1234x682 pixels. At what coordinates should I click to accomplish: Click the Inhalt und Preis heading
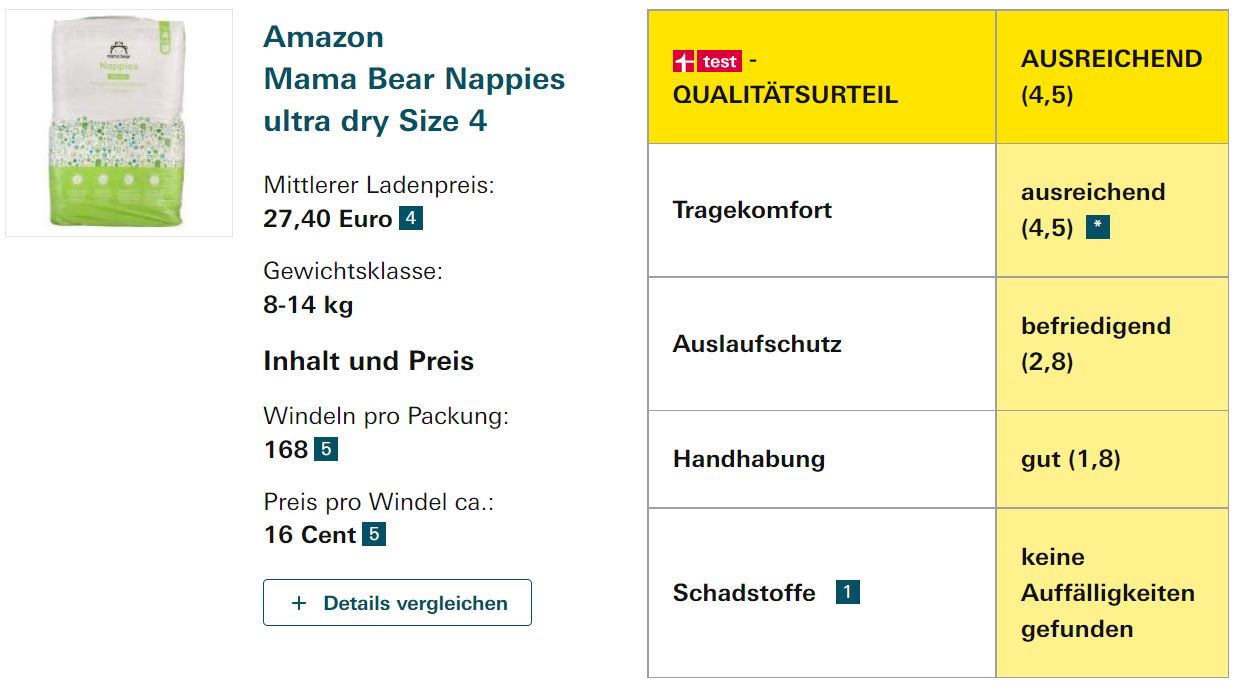coord(368,361)
